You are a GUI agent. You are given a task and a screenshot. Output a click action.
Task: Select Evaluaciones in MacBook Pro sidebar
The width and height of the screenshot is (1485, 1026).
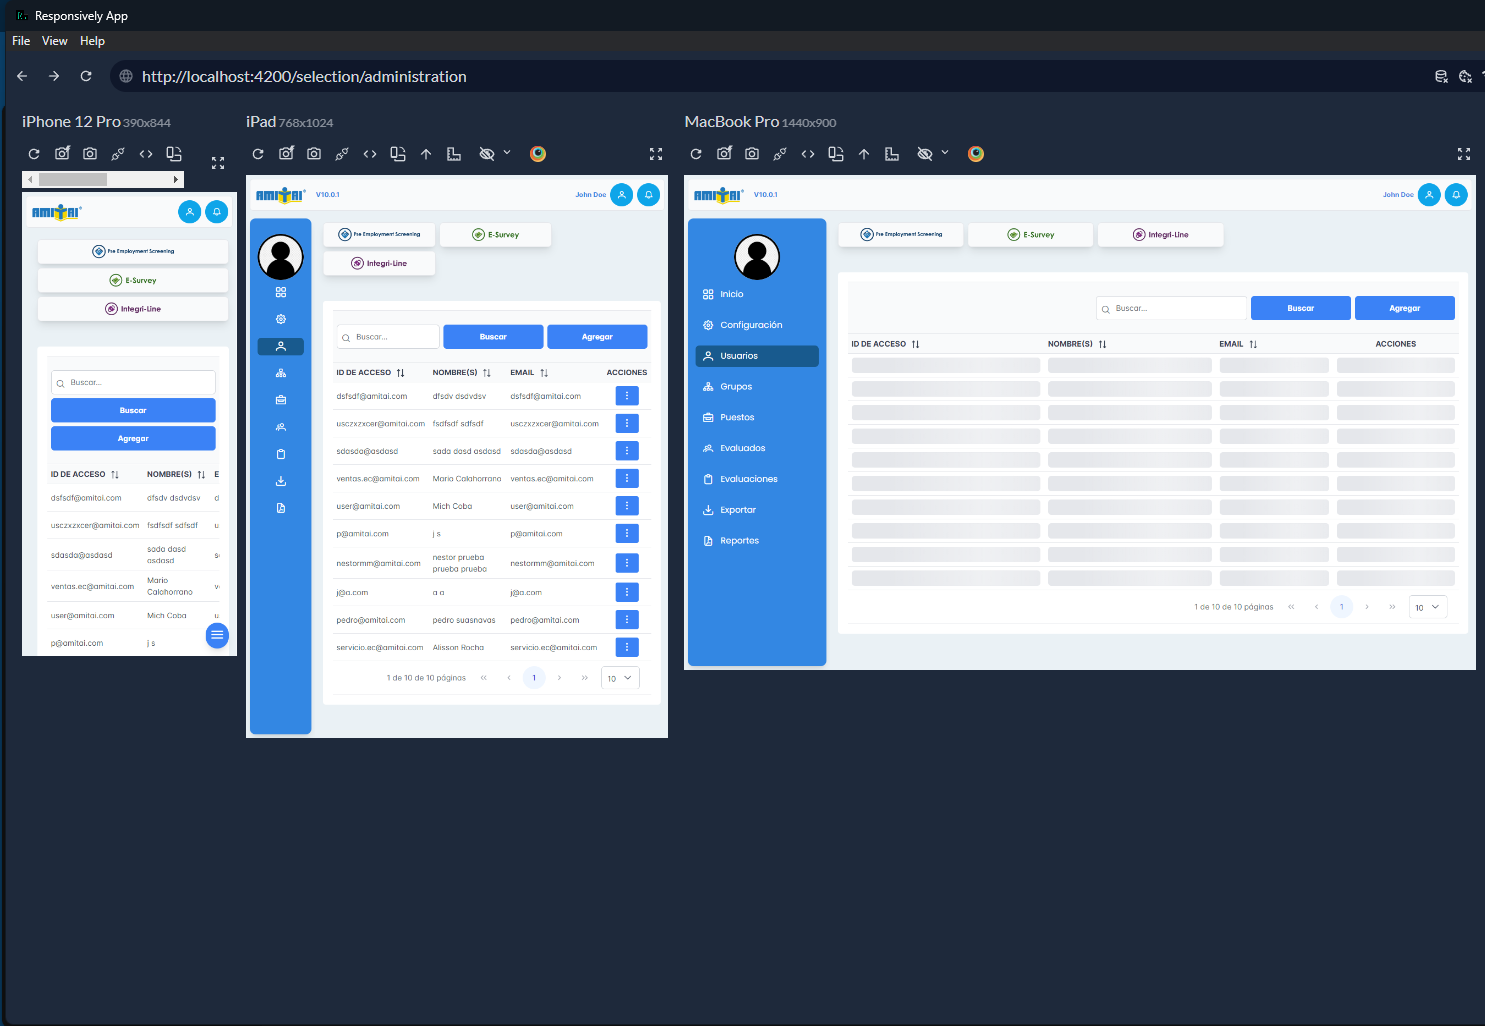[x=748, y=479]
